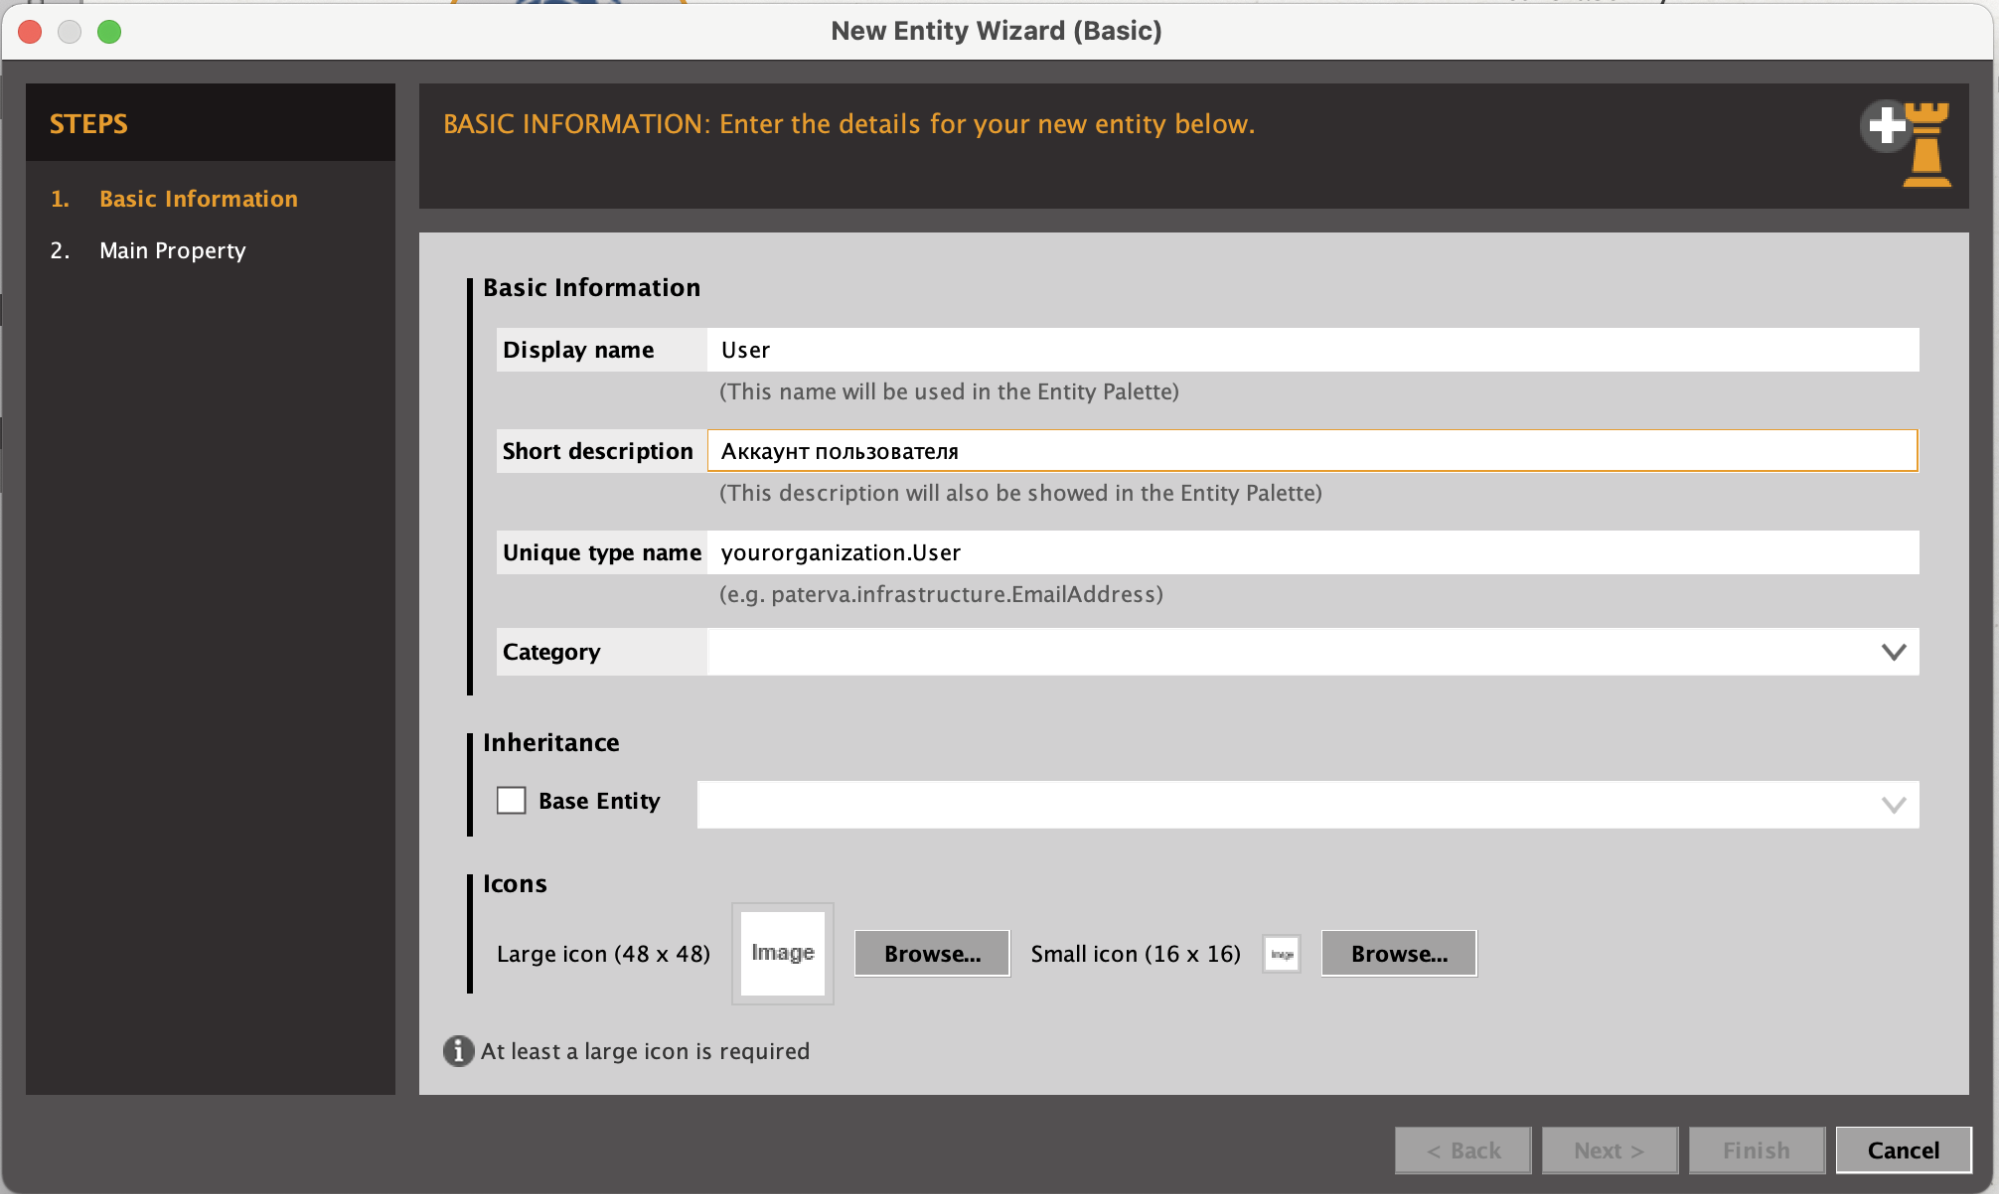
Task: Click the red close window button
Action: click(x=30, y=32)
